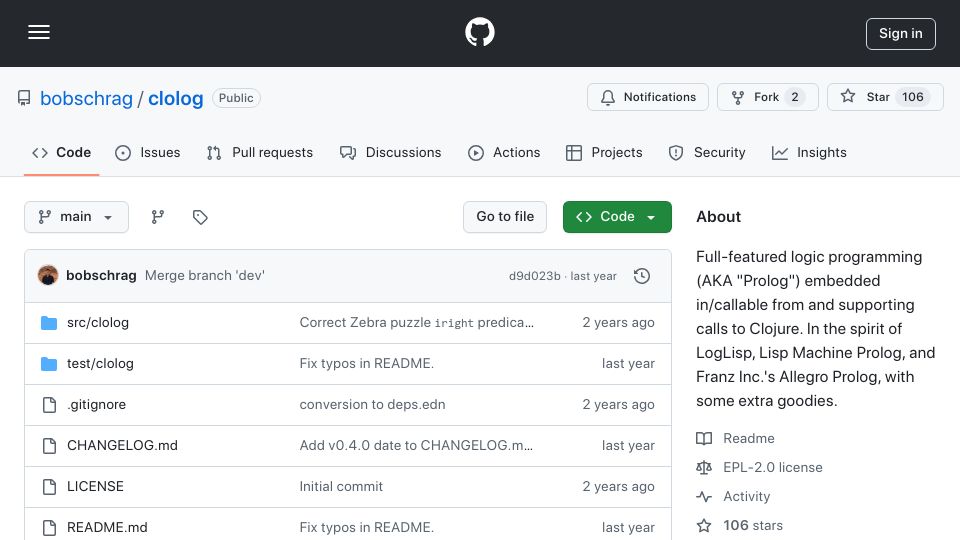
Task: Open 'Fix typos in README.' commit for README.md
Action: (366, 528)
